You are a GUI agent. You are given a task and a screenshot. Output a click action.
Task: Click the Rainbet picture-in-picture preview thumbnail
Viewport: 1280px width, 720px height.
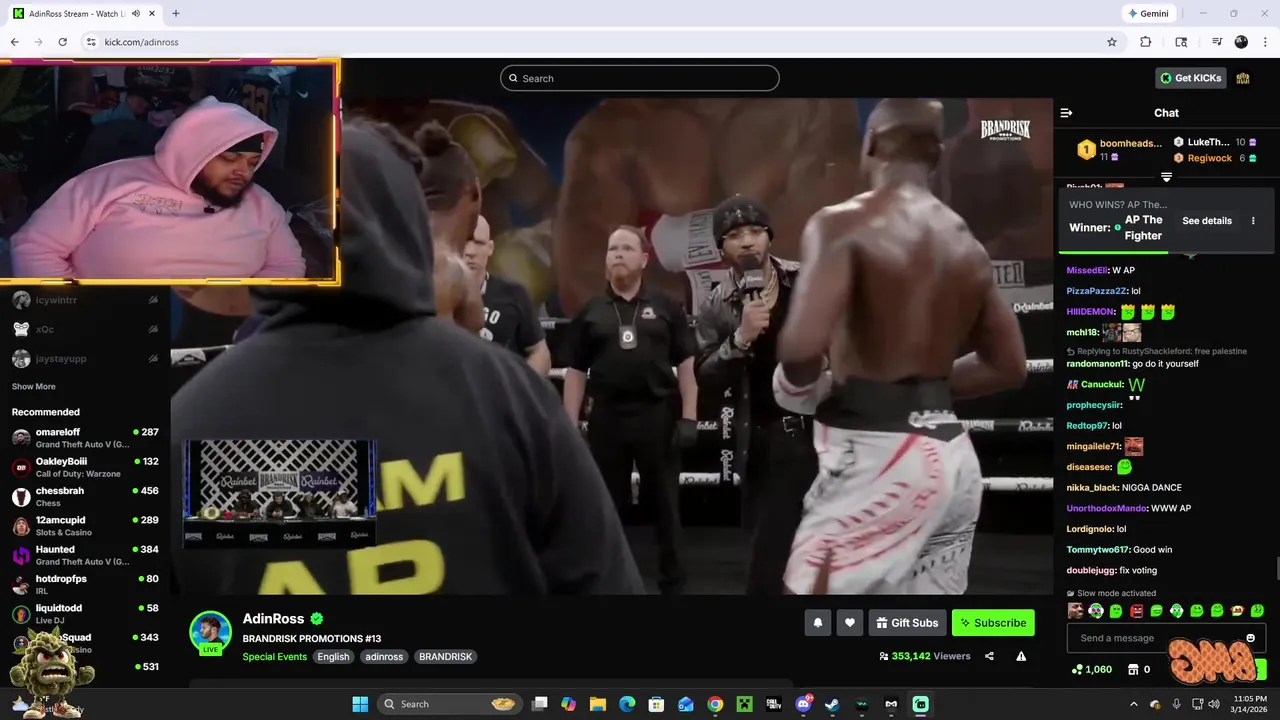click(x=279, y=493)
